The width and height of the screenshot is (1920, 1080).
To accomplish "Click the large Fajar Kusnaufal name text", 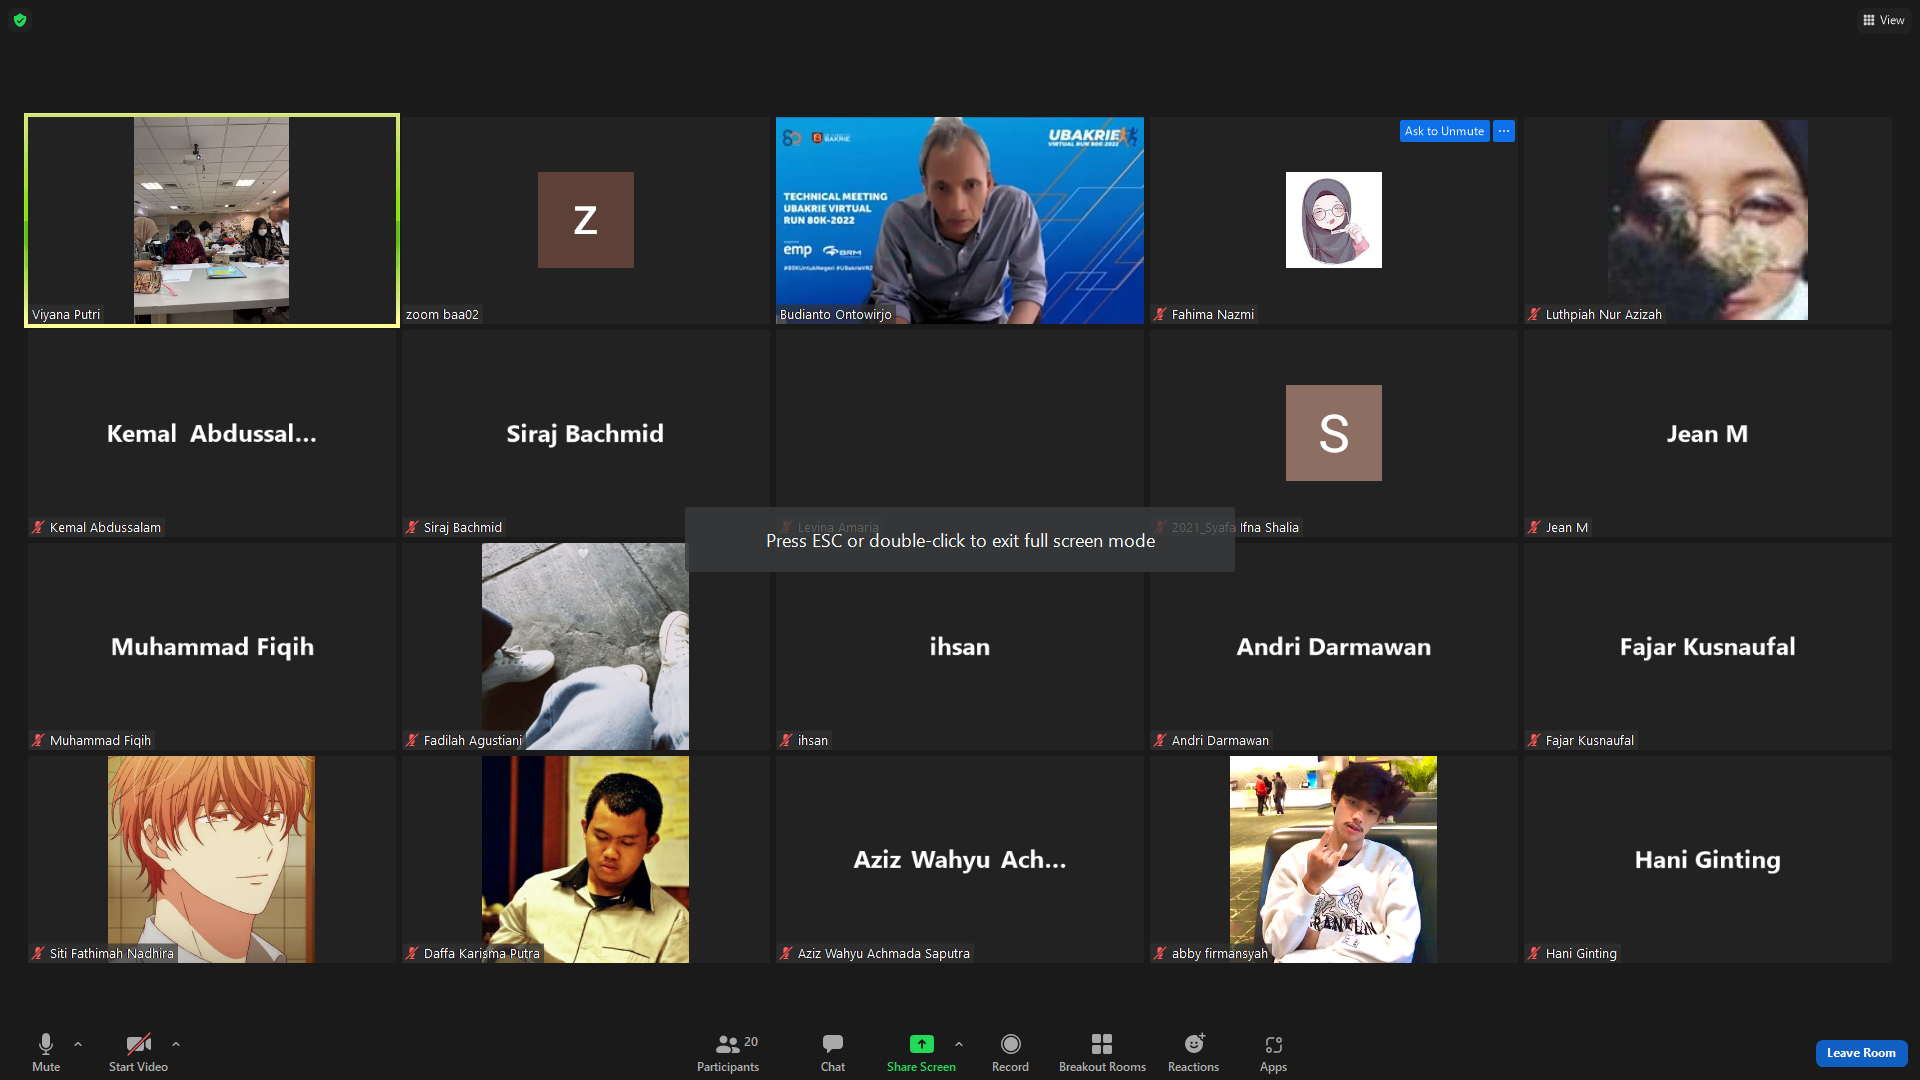I will click(x=1708, y=646).
